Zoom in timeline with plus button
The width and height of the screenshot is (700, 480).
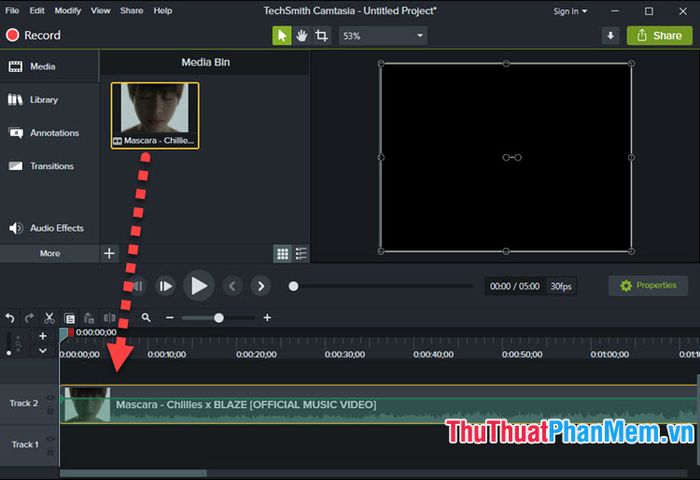pyautogui.click(x=267, y=317)
